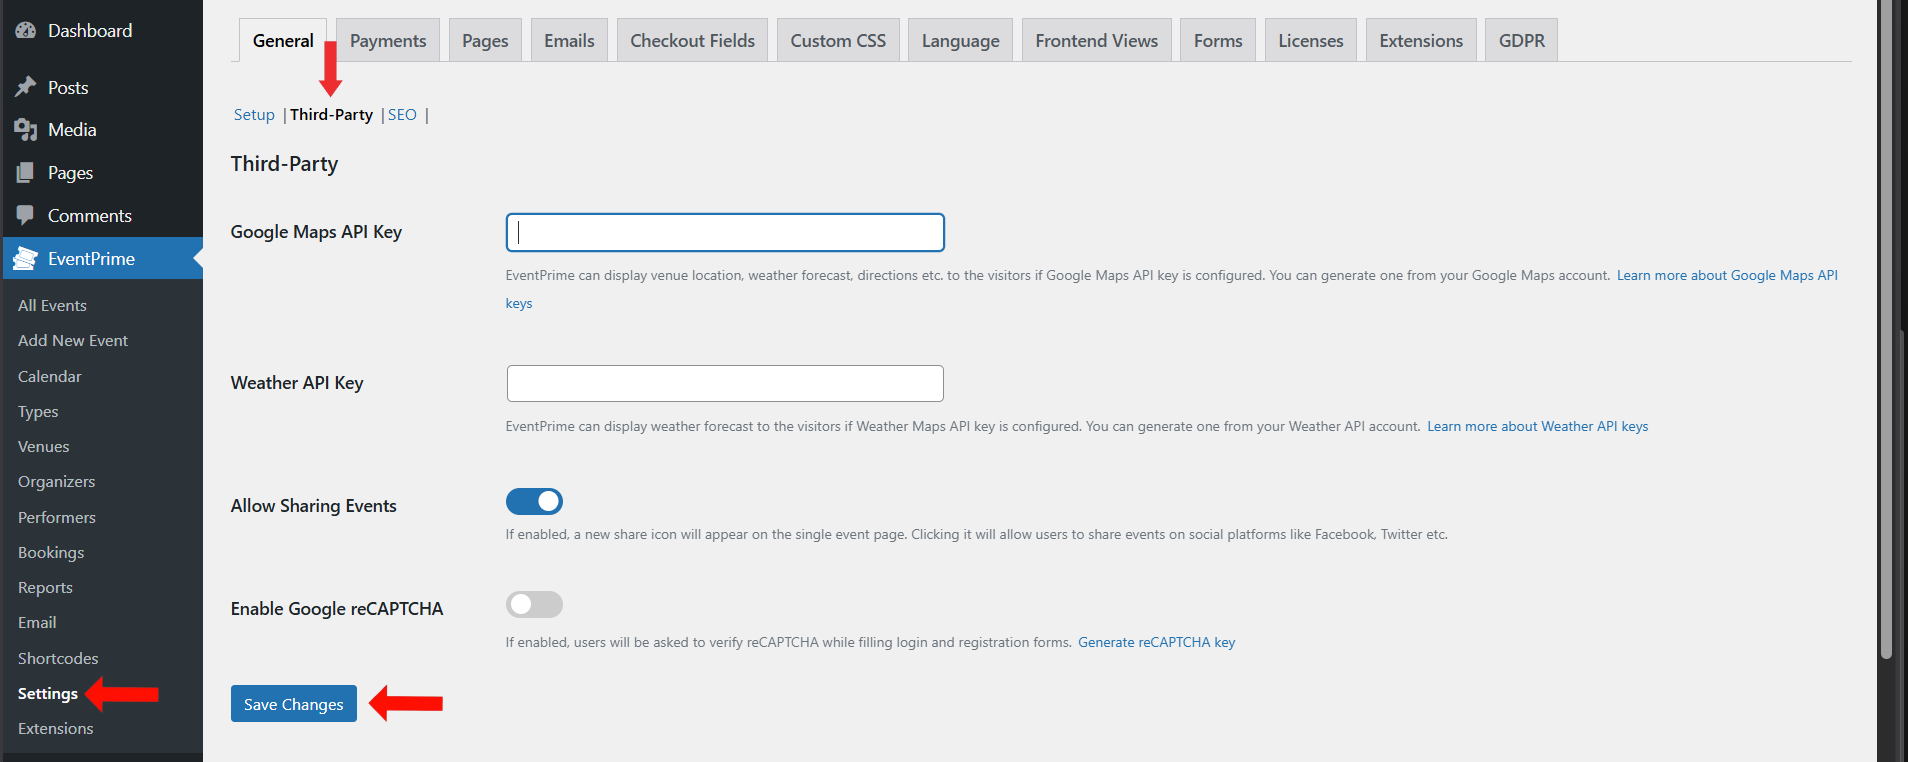Click the page's vertical scrollbar
This screenshot has width=1908, height=762.
[1886, 330]
